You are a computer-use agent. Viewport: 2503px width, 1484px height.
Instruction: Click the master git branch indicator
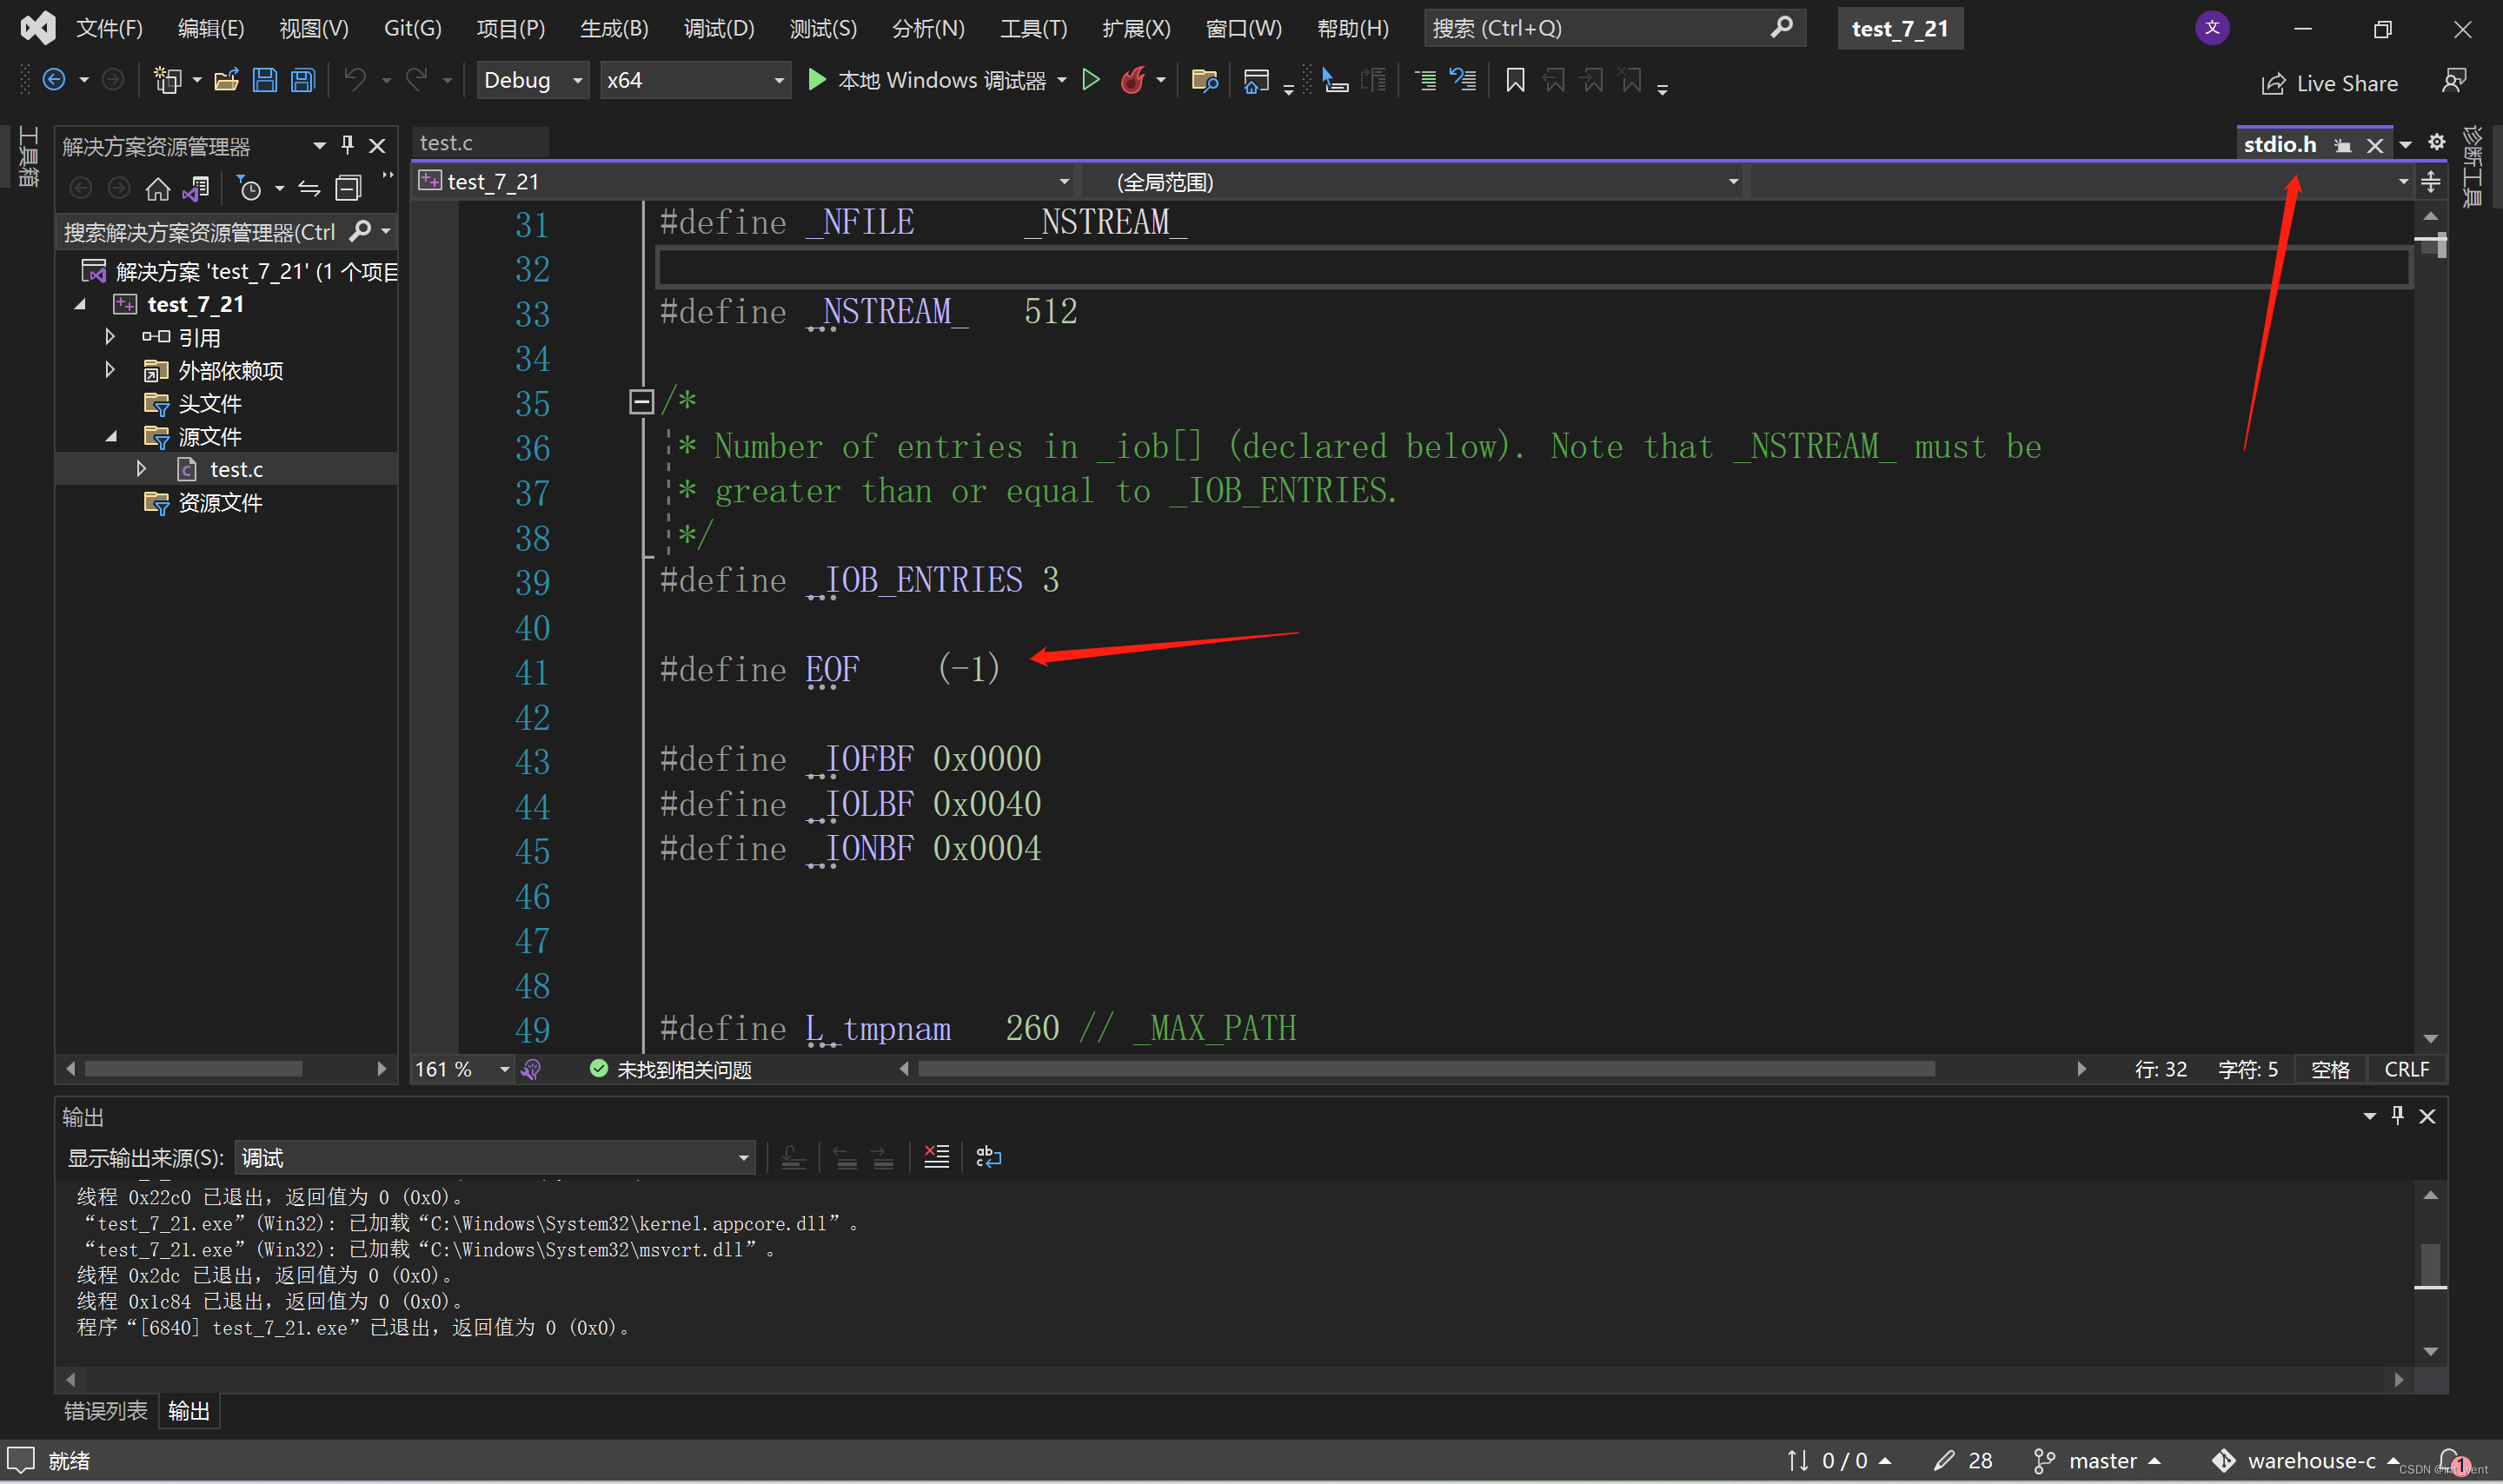coord(2100,1460)
